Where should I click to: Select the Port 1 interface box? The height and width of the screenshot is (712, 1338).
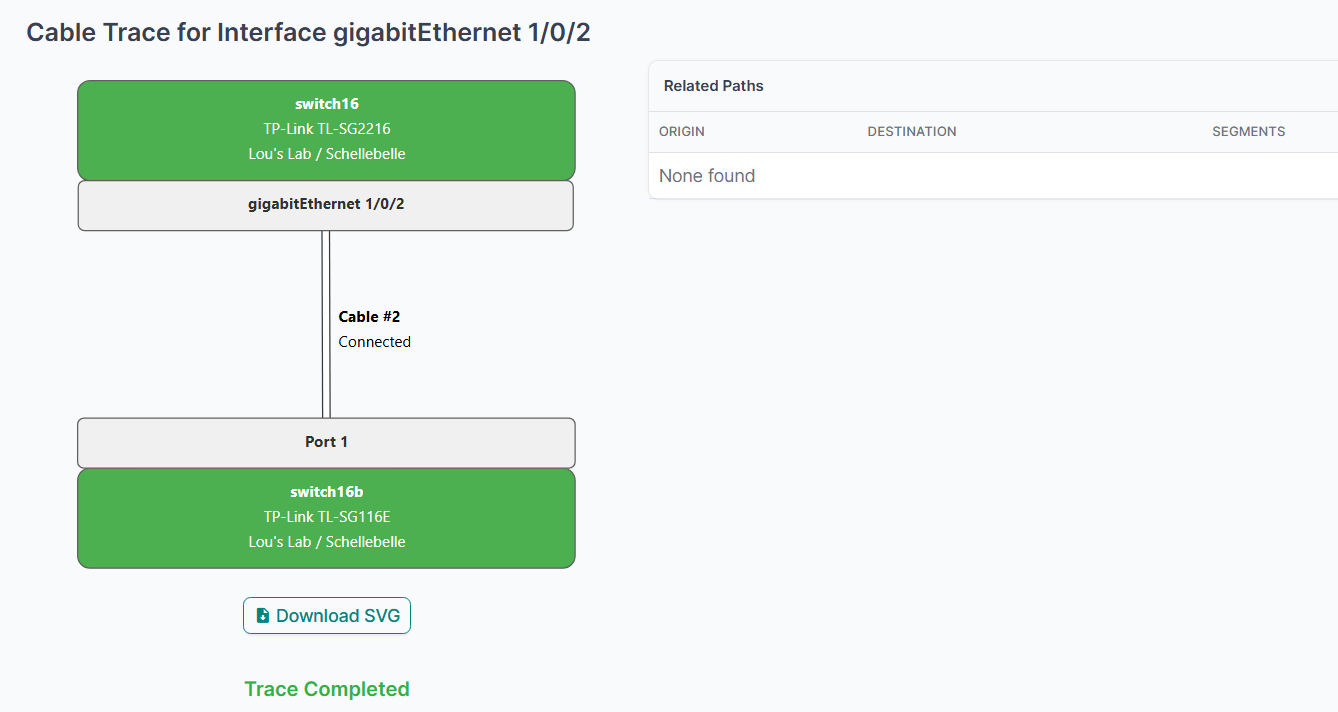point(326,442)
